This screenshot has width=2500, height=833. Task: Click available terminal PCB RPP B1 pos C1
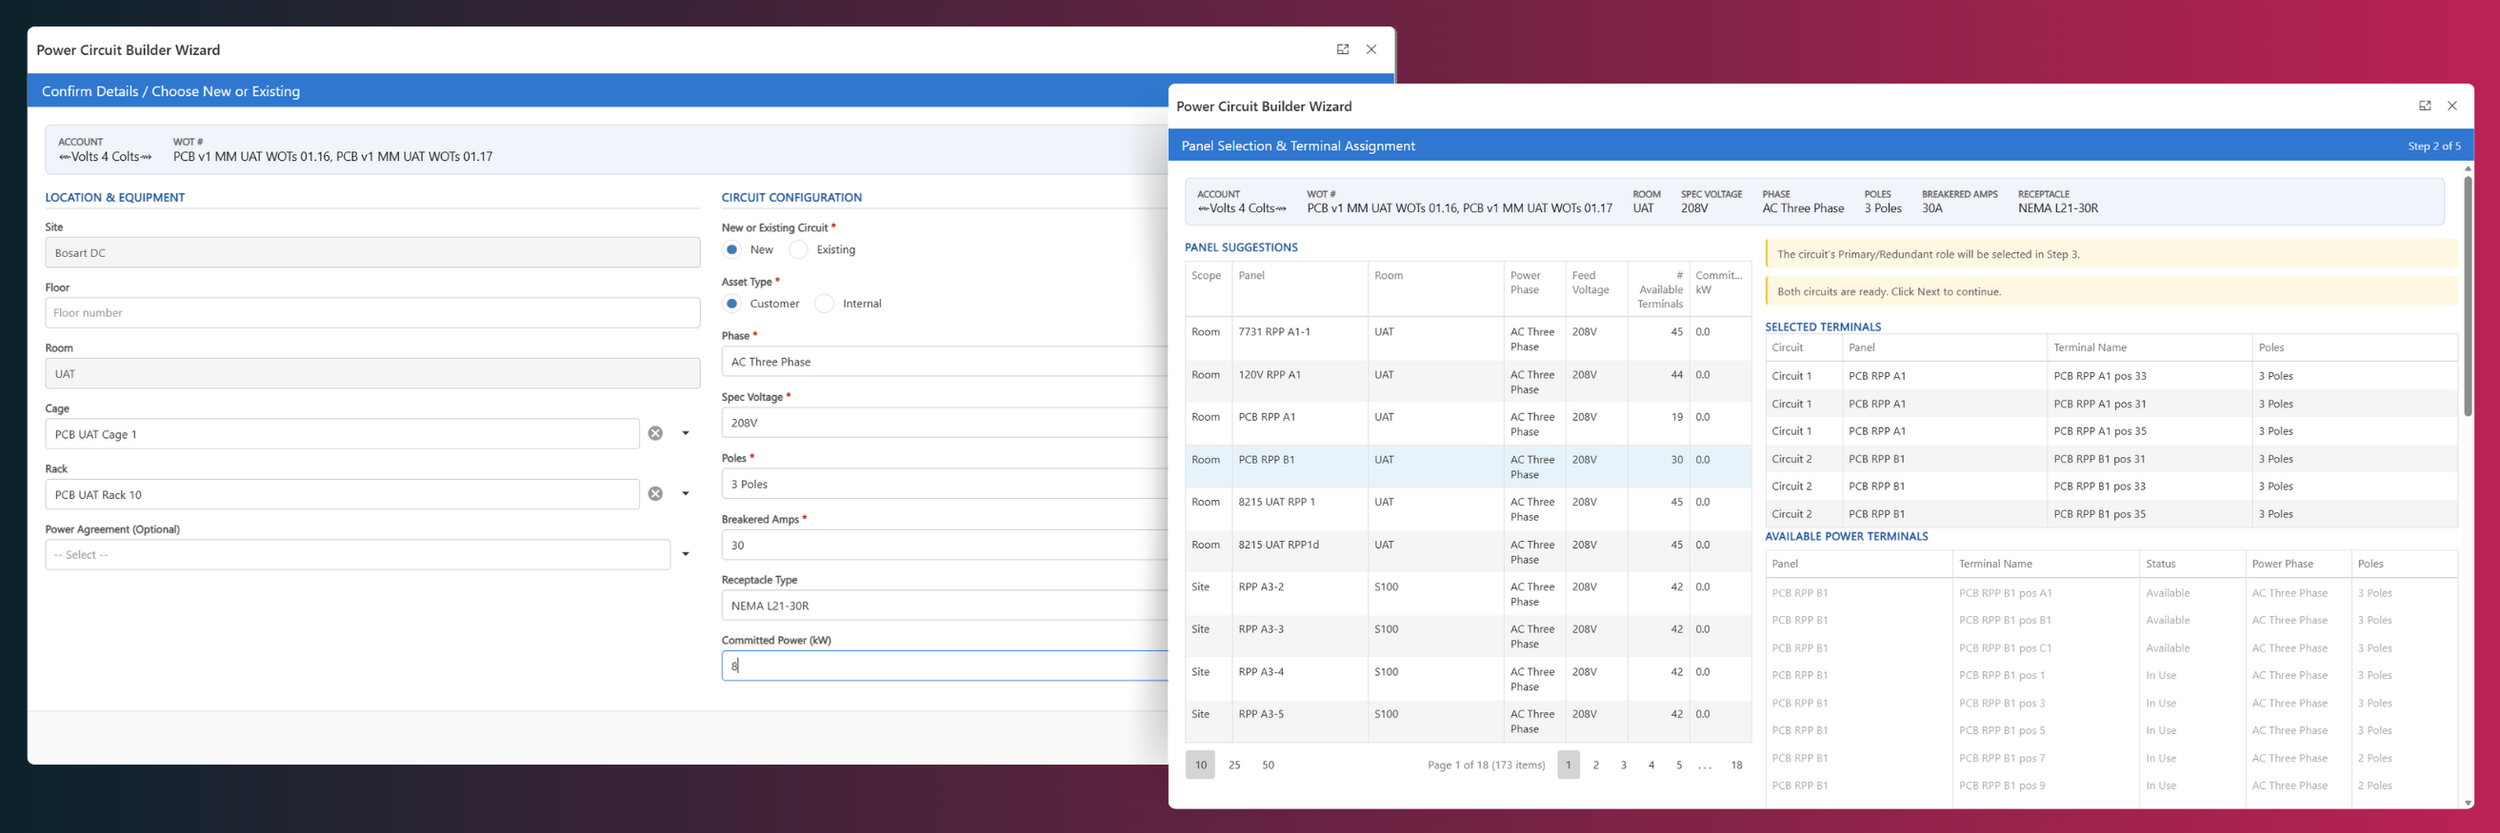[x=2111, y=648]
